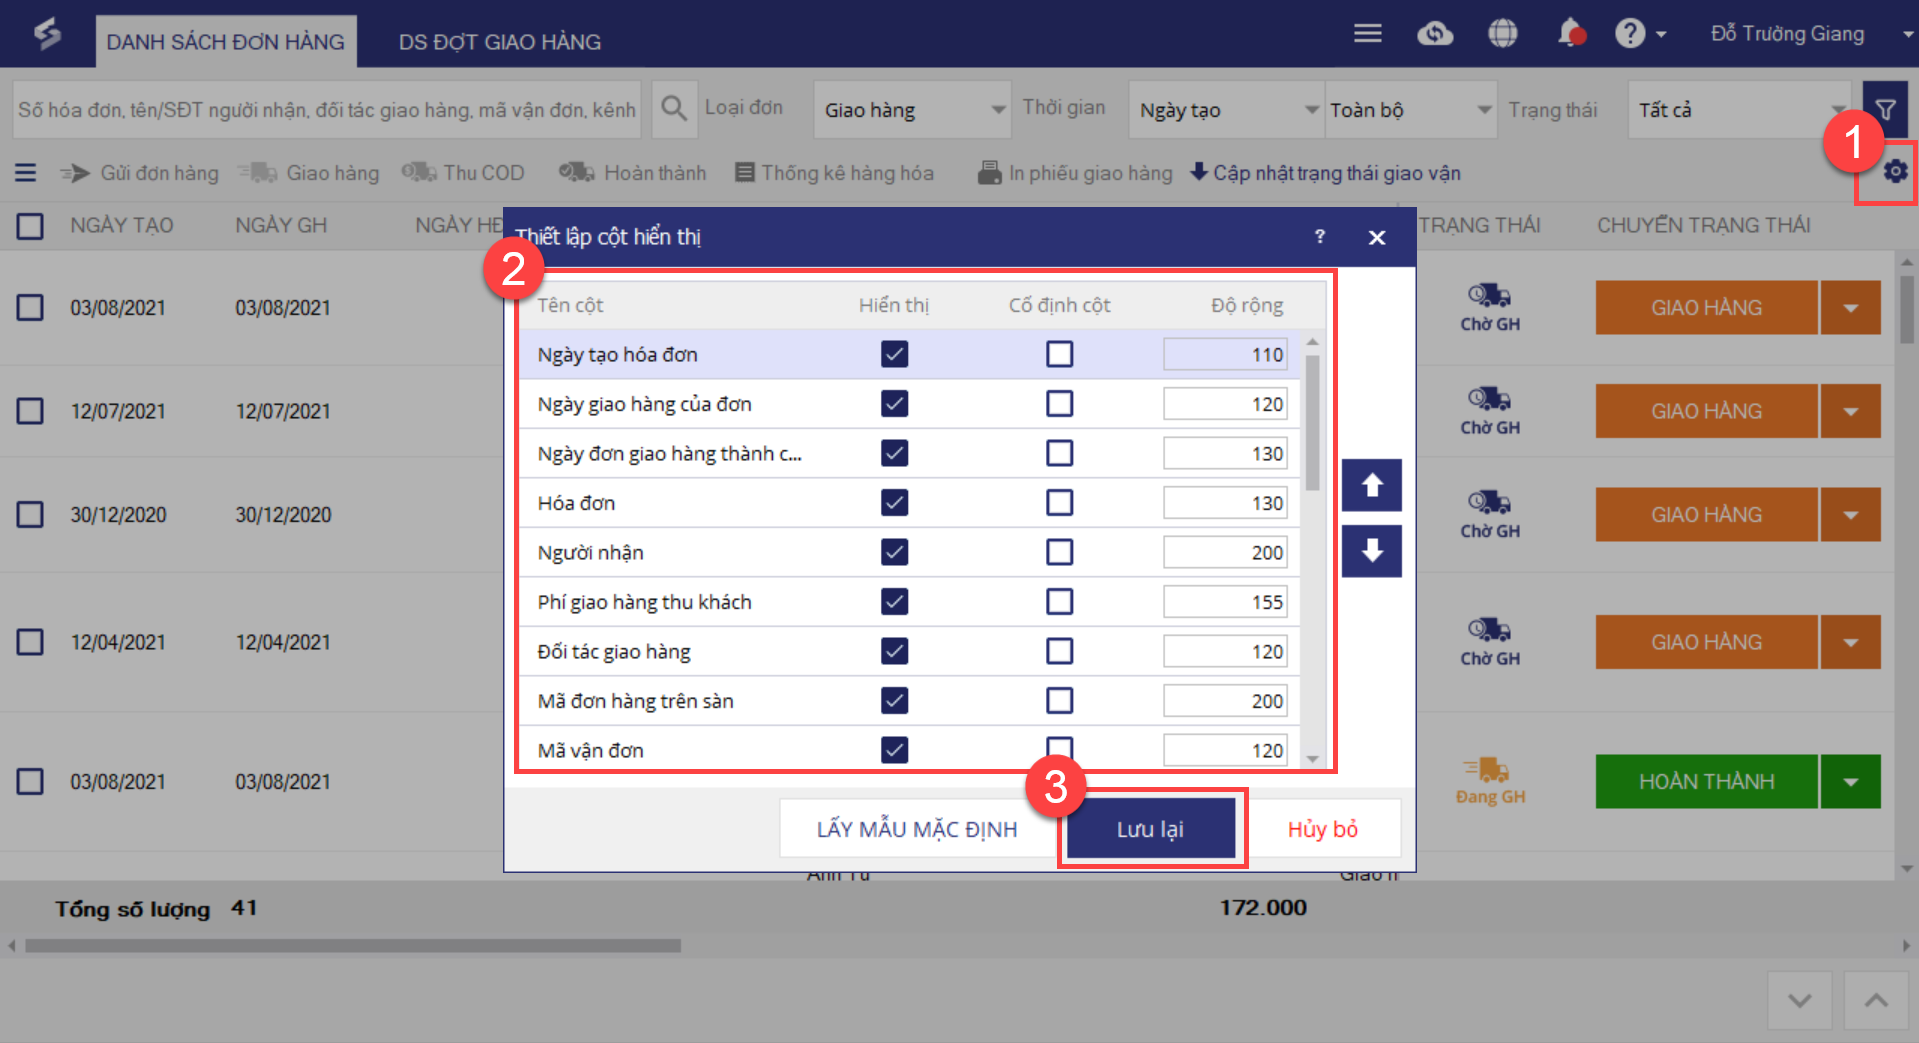Click LẤY MẪU MẶC ĐỊNH button
Image resolution: width=1919 pixels, height=1043 pixels.
[916, 829]
